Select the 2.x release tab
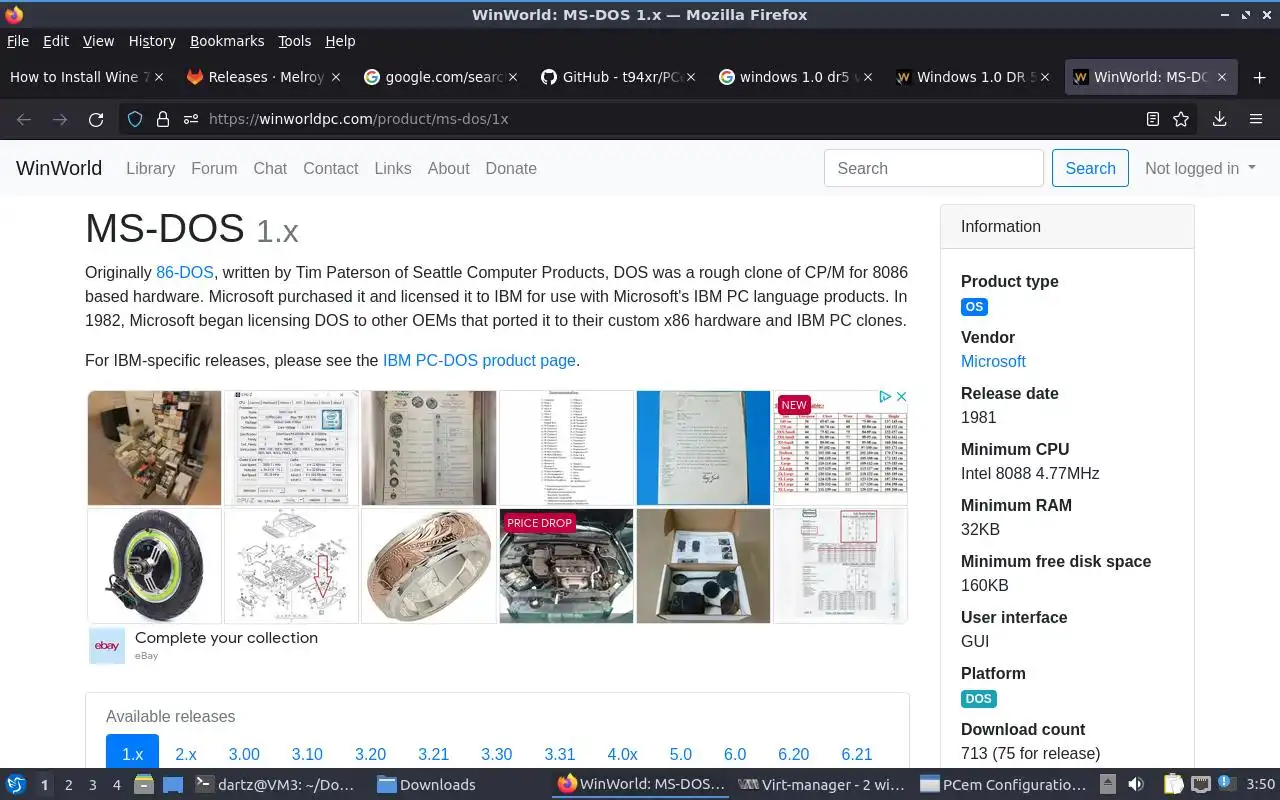The image size is (1280, 800). point(186,754)
